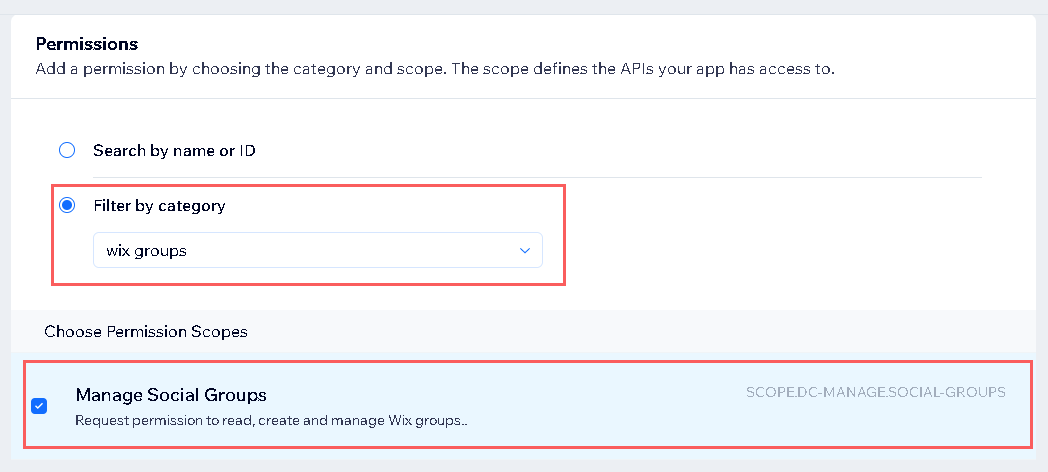Screen dimensions: 1048x472
Task: Click the 'Request permission to read' description
Action: (271, 420)
